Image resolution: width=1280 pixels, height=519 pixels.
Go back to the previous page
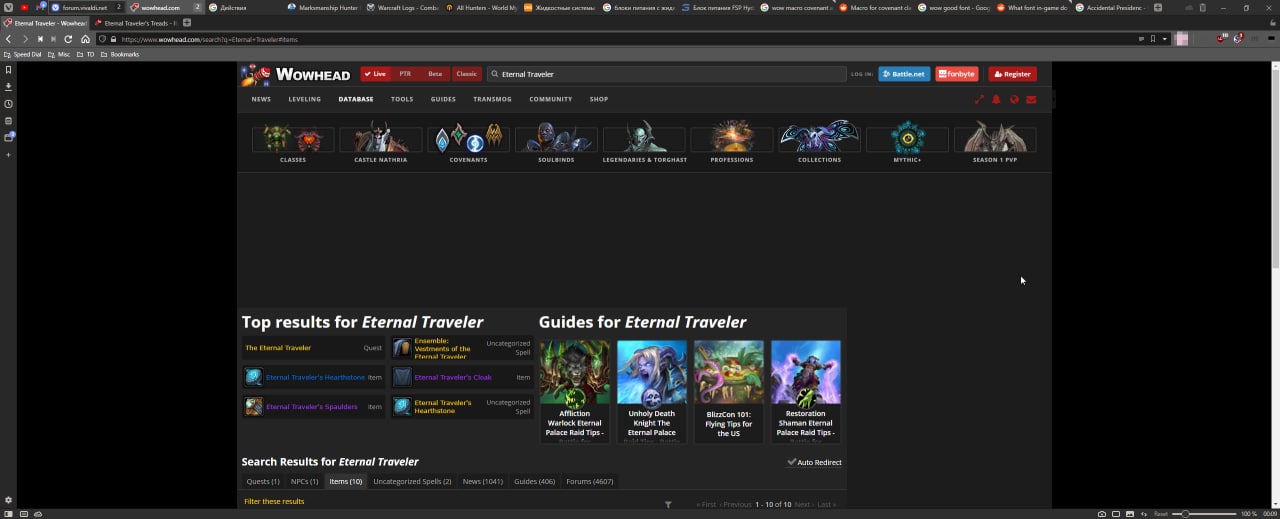(x=9, y=39)
